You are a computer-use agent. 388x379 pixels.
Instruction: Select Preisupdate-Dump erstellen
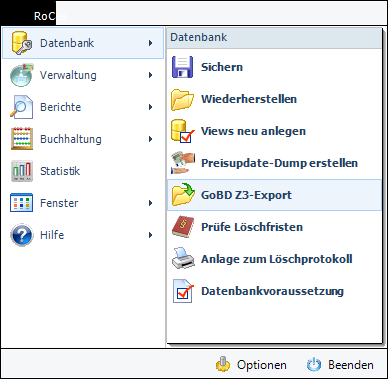(274, 163)
